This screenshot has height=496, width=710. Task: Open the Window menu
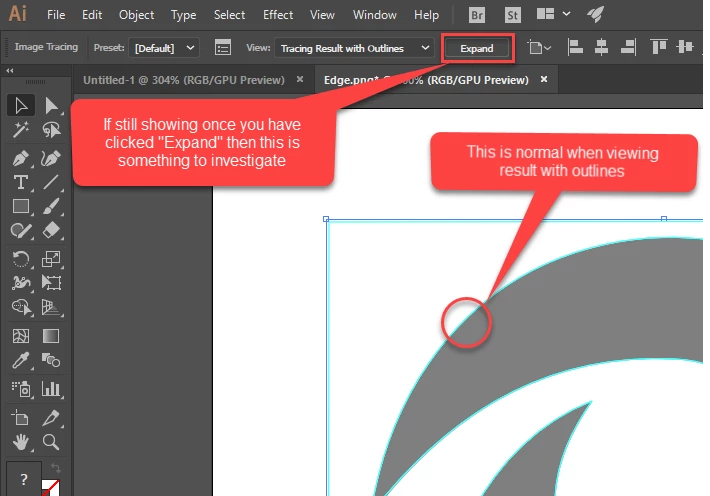[x=375, y=15]
